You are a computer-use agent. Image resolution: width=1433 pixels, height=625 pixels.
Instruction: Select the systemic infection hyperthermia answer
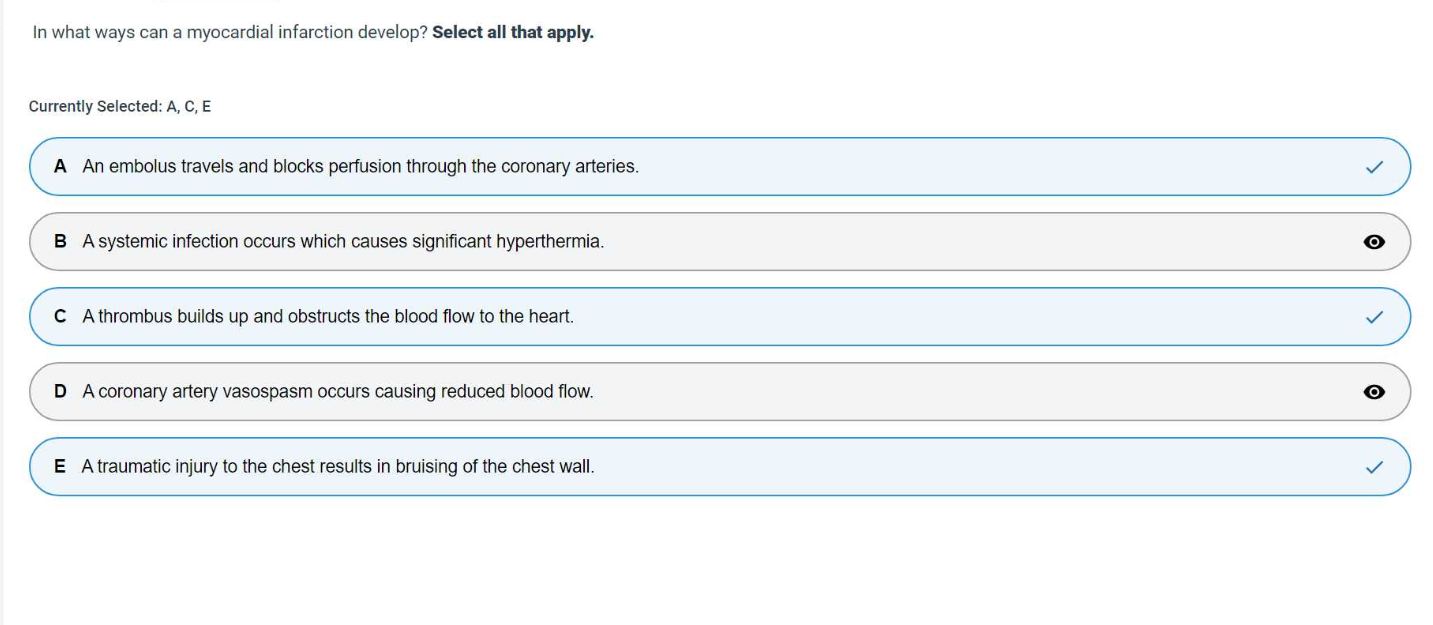click(x=343, y=242)
